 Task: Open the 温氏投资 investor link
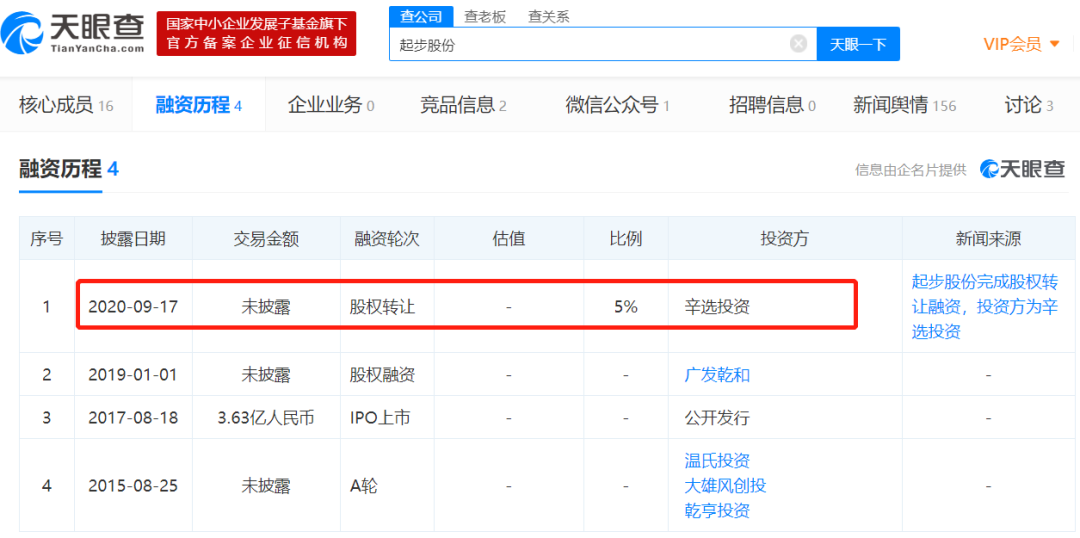[717, 461]
